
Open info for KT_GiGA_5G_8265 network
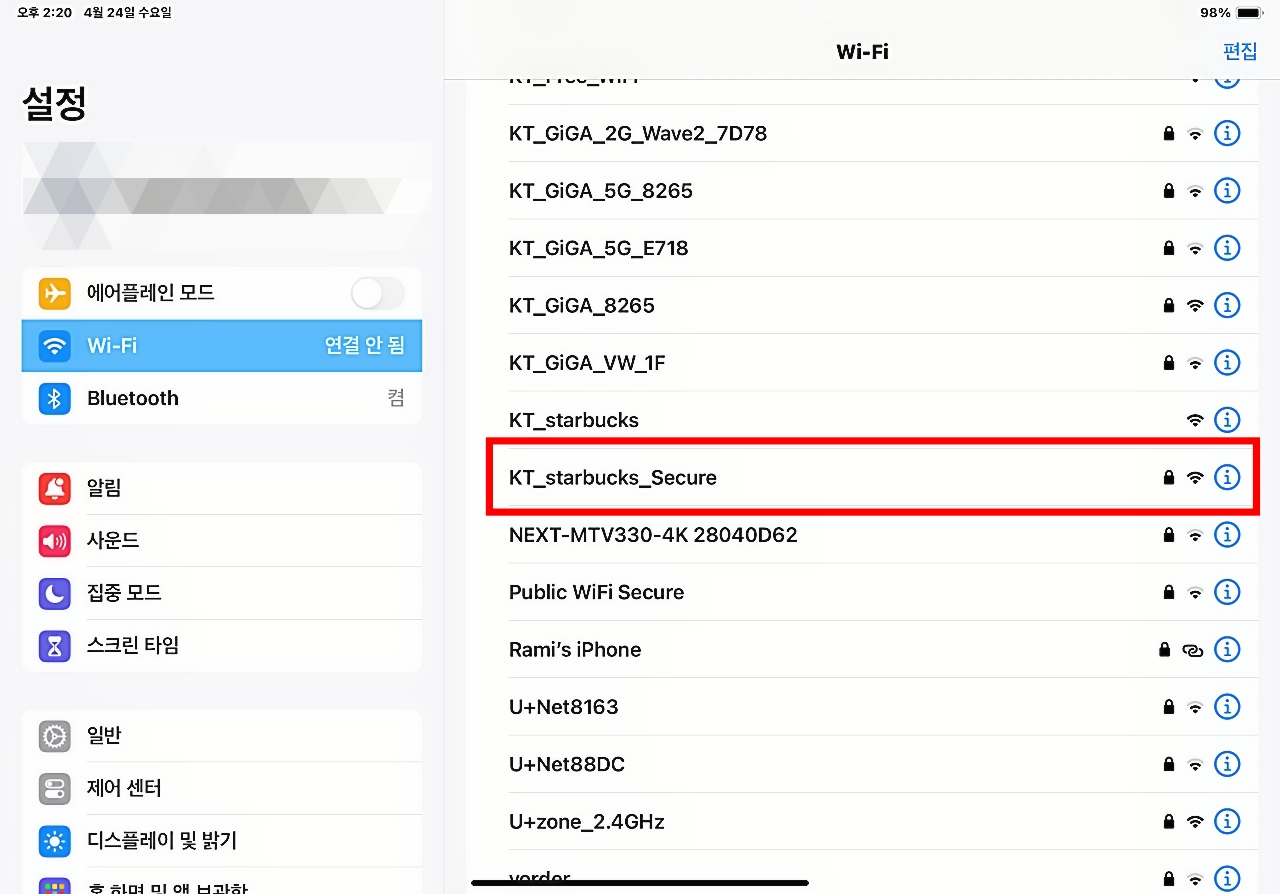[1227, 190]
